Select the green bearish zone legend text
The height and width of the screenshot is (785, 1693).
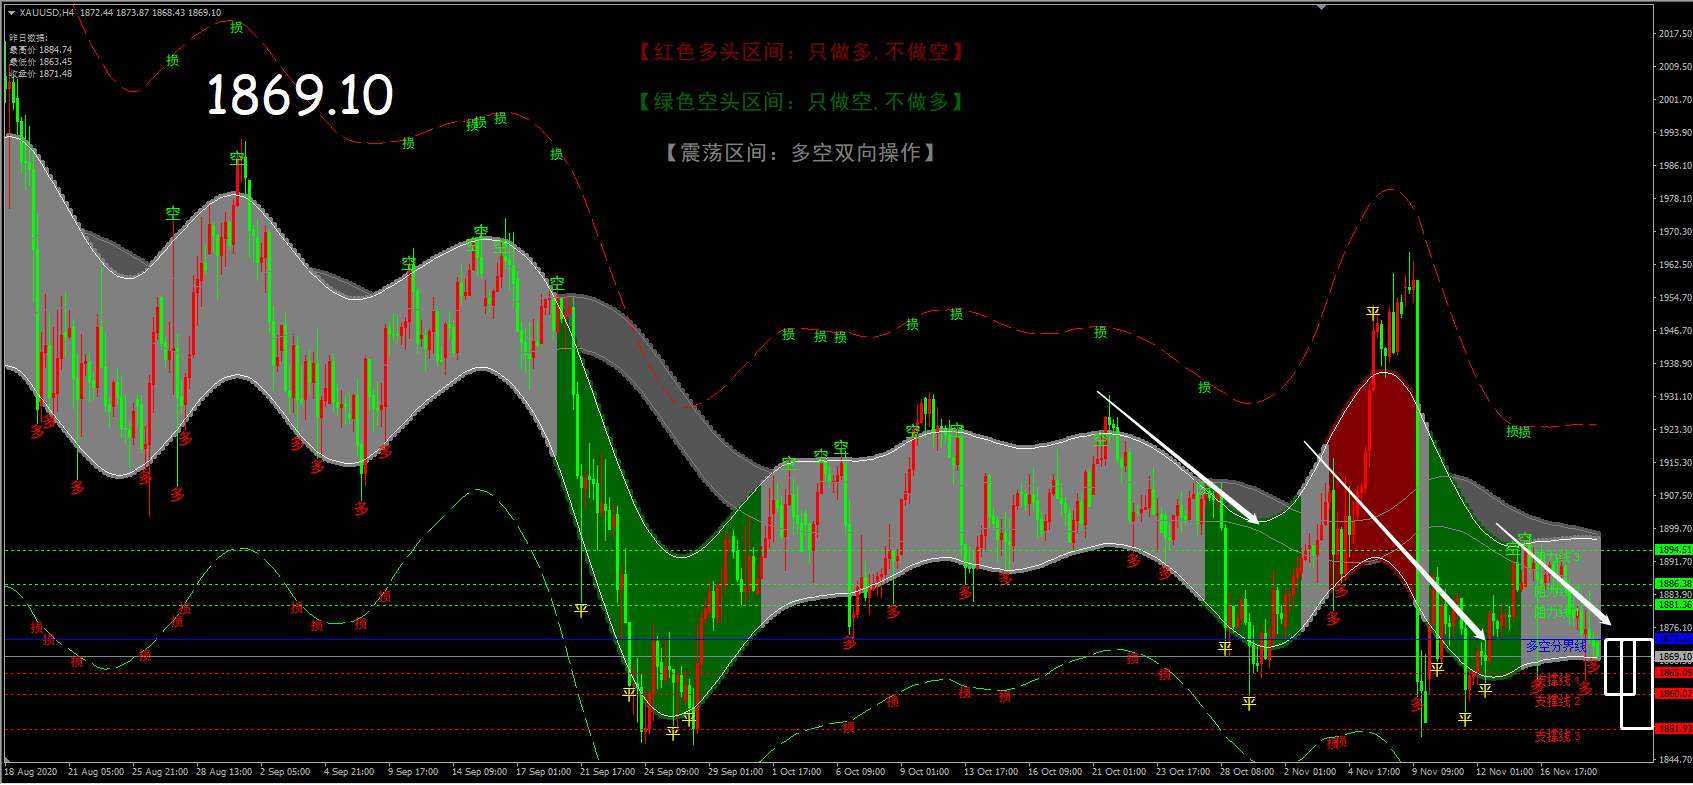click(x=801, y=102)
